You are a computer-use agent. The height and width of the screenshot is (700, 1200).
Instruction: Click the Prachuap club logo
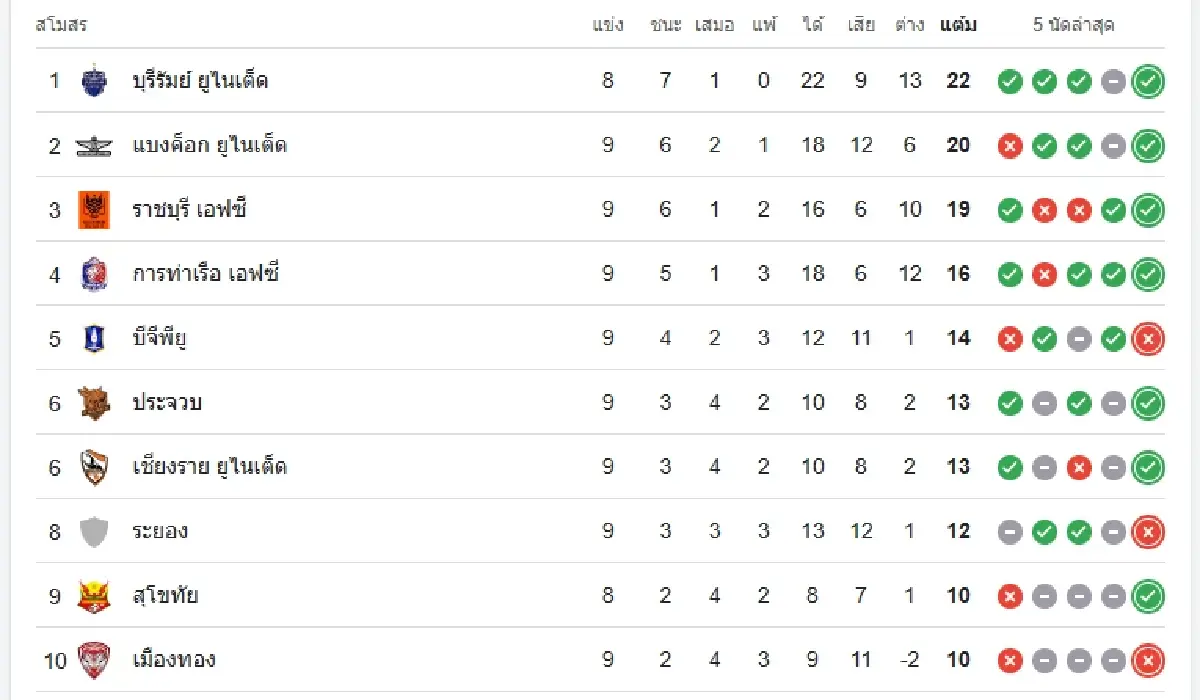click(93, 403)
